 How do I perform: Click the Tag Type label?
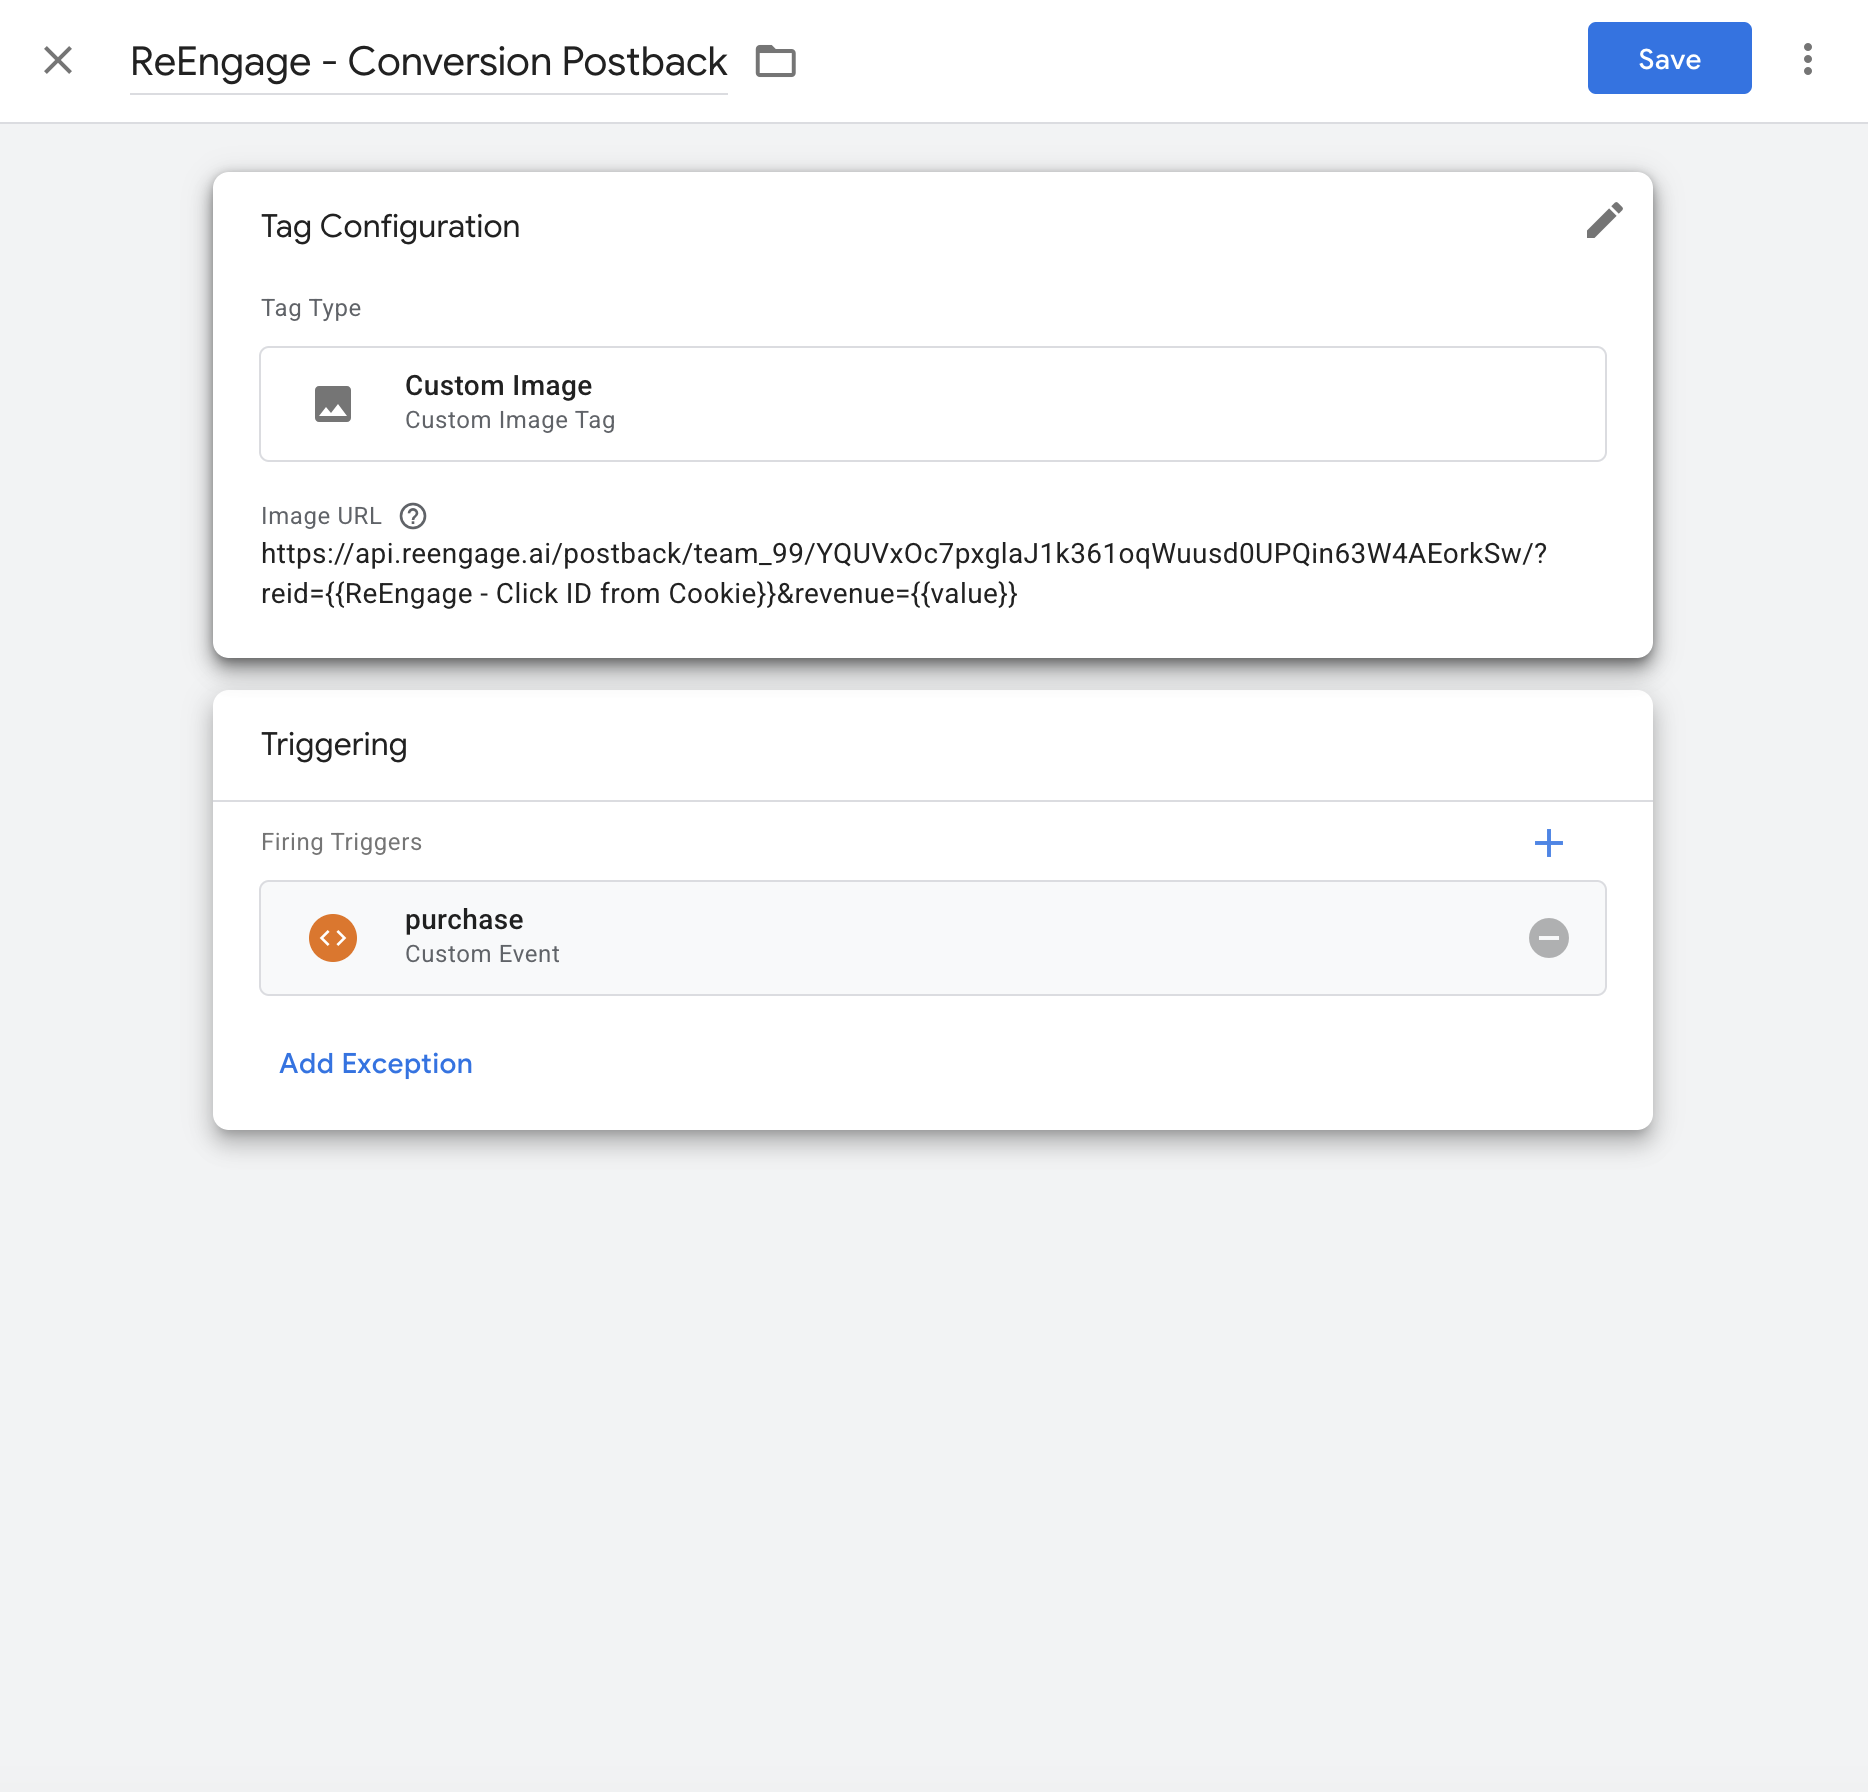311,308
